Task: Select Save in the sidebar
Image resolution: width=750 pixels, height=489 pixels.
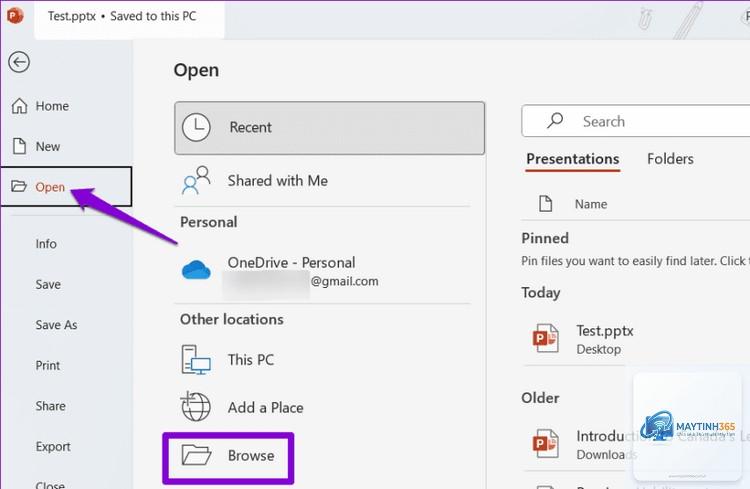Action: [x=48, y=285]
